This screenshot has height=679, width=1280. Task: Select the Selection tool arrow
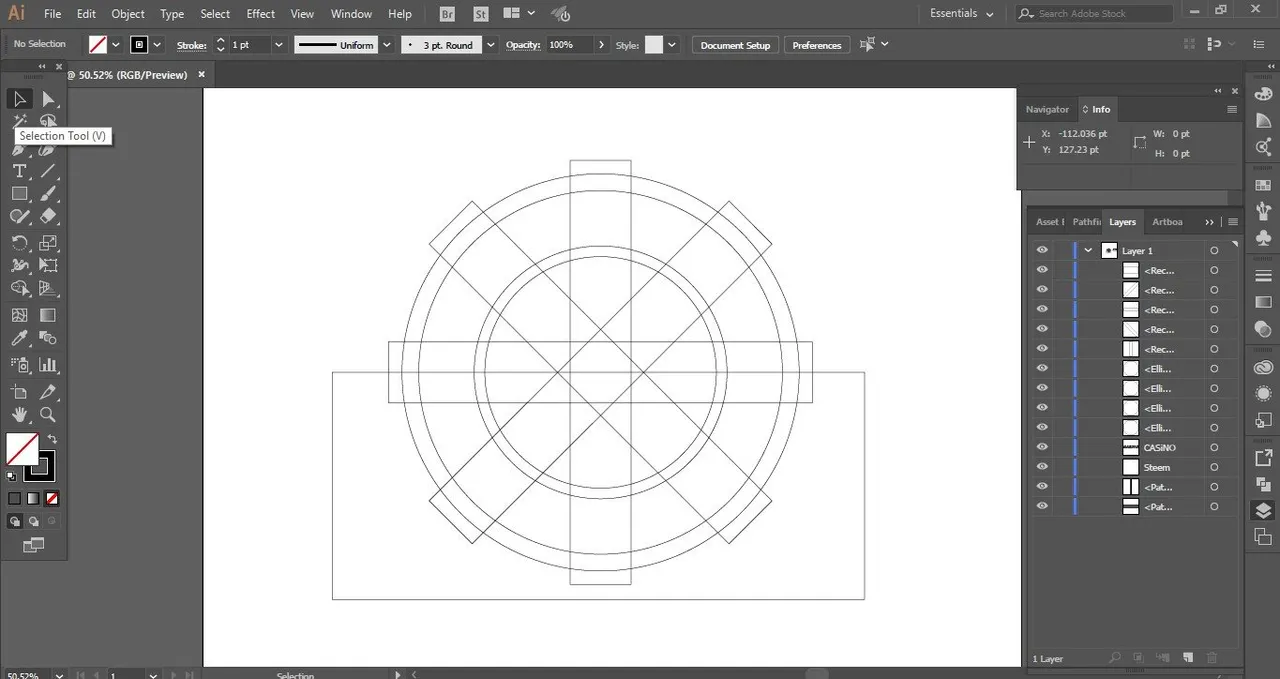19,98
